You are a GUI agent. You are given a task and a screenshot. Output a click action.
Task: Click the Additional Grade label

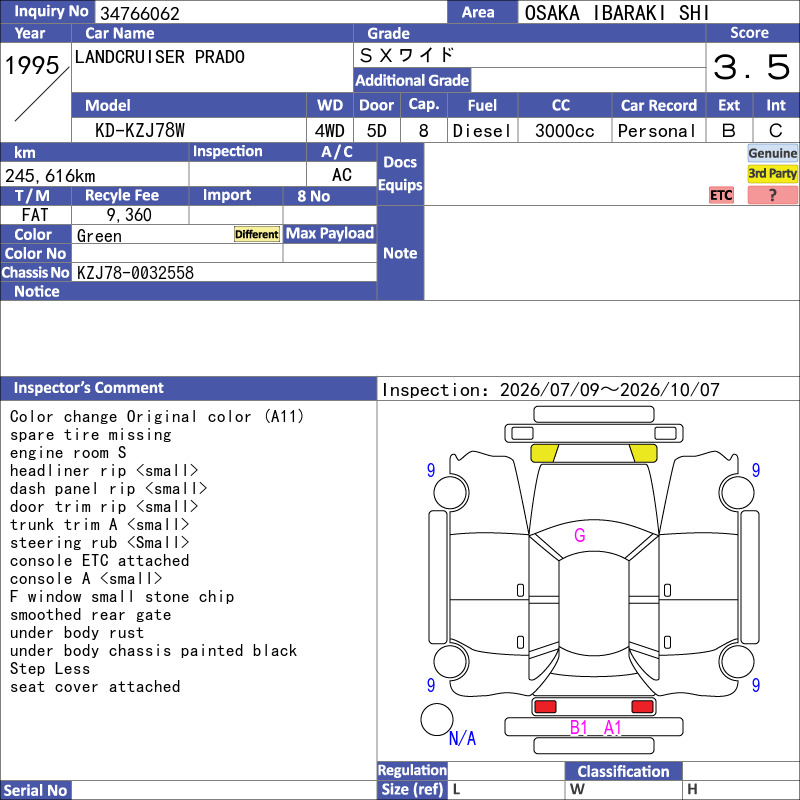(x=412, y=80)
